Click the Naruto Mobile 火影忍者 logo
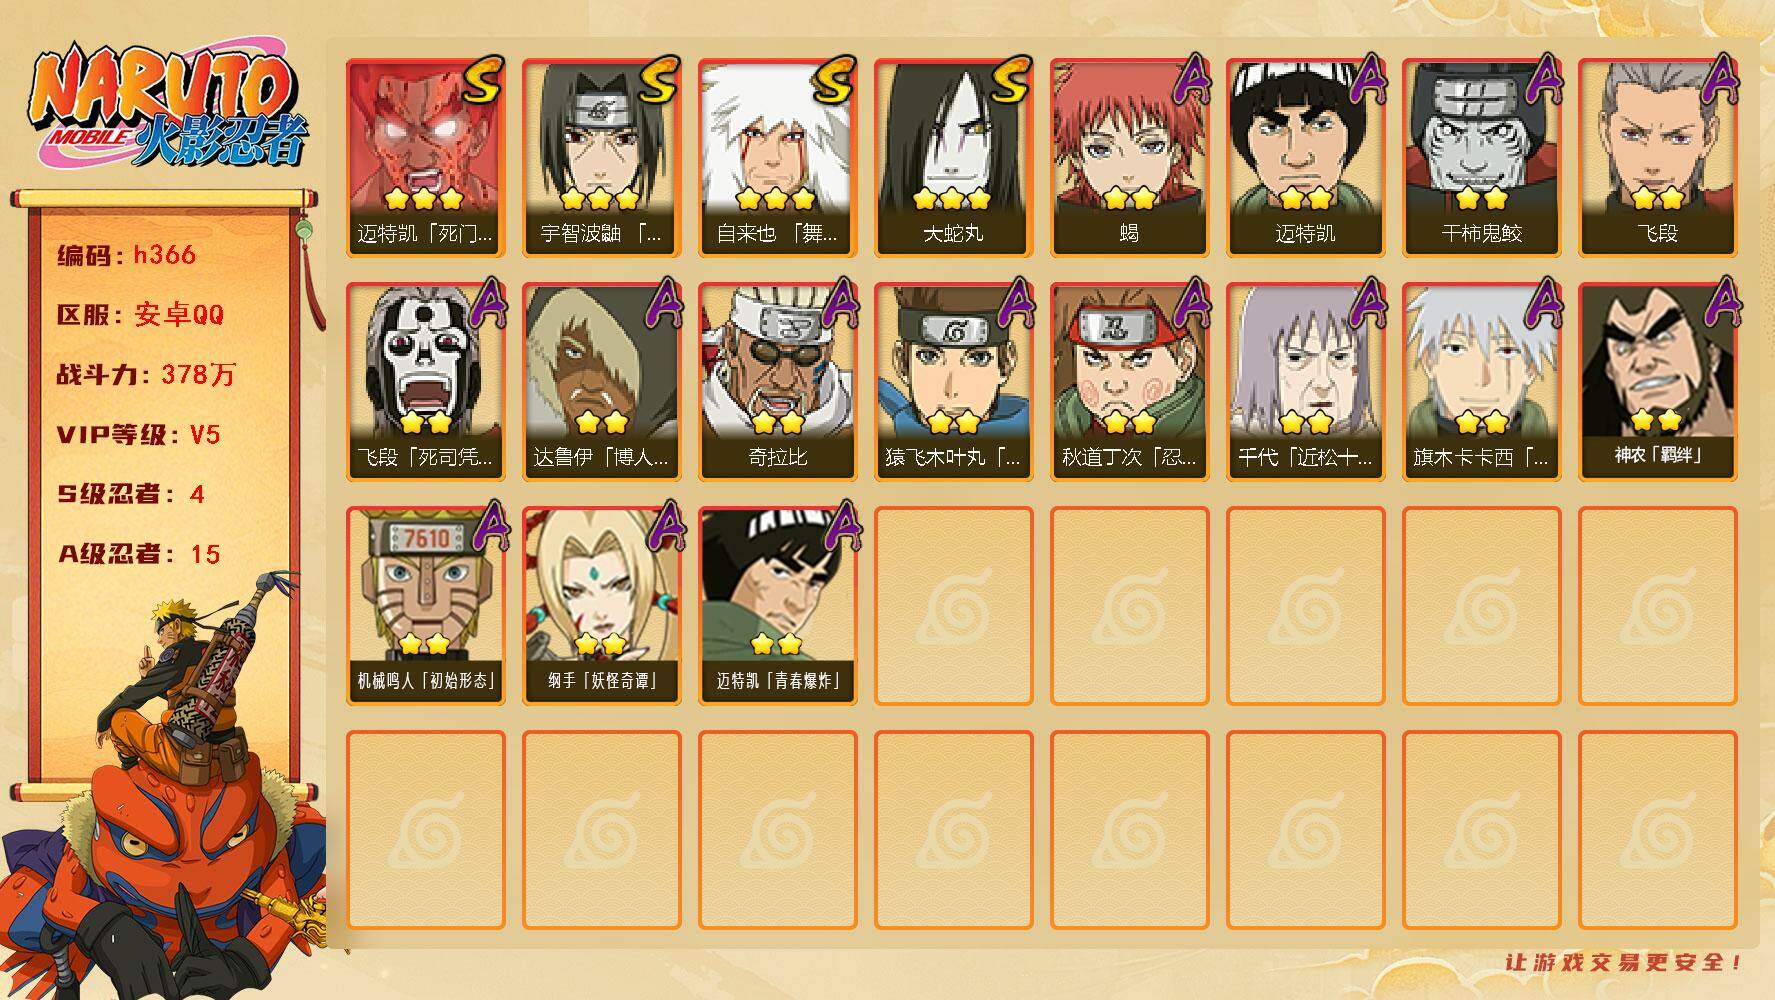 166,105
